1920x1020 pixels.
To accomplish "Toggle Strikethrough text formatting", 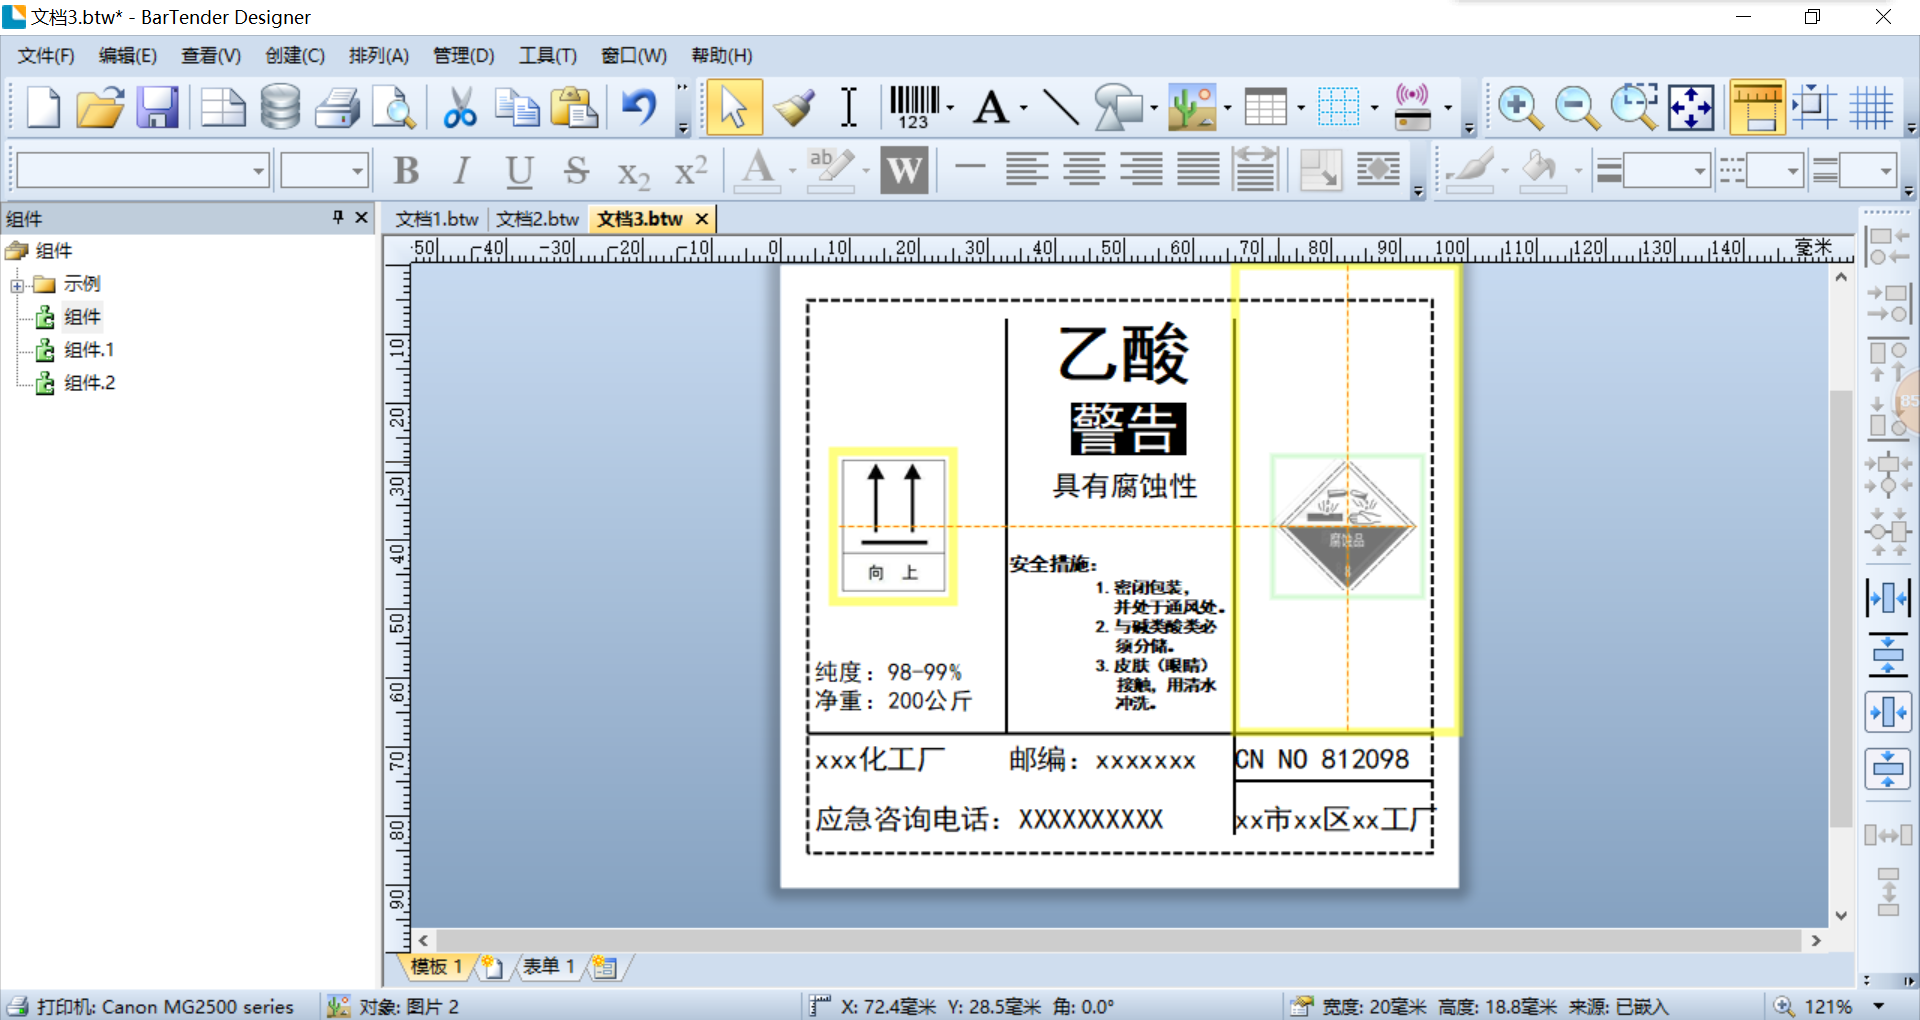I will pos(575,171).
